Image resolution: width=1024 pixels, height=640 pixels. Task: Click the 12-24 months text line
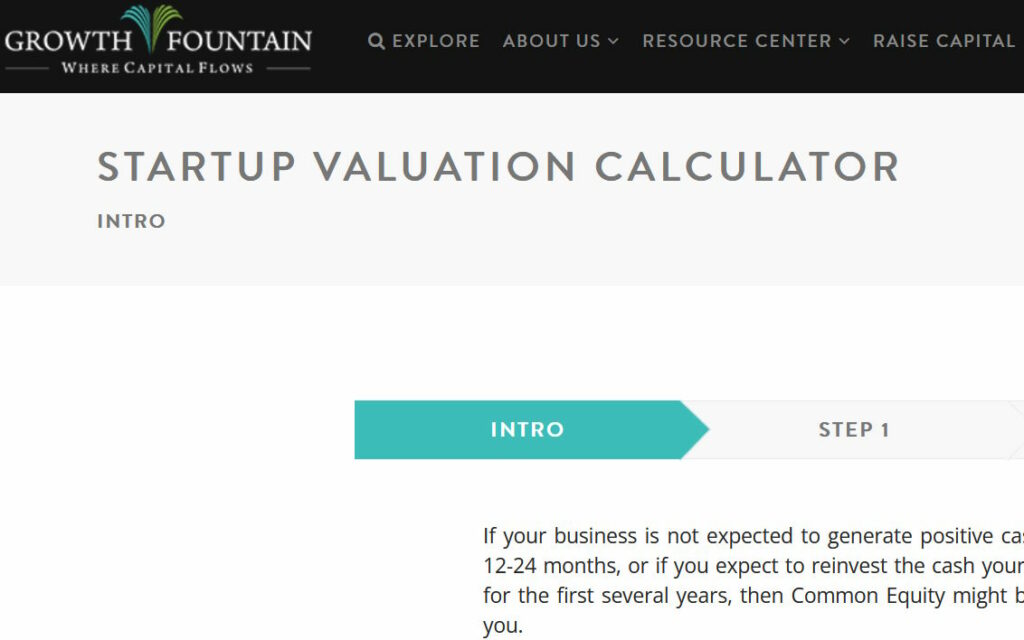tap(752, 566)
